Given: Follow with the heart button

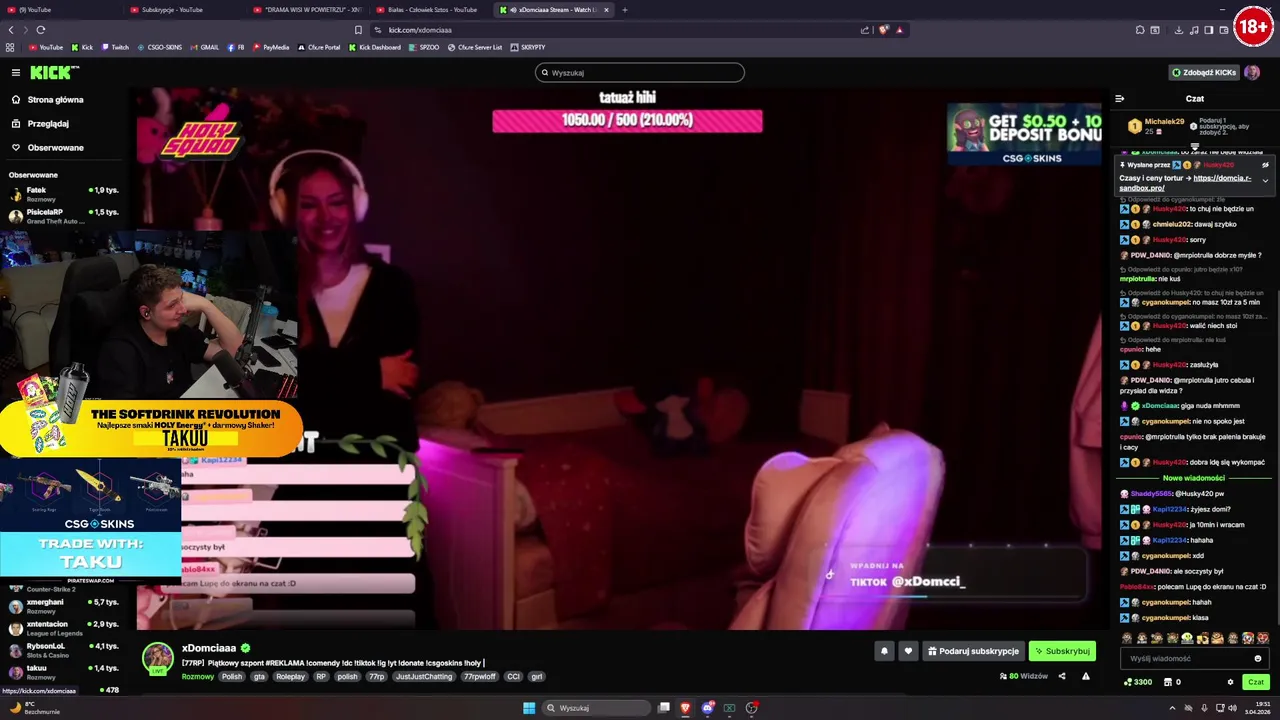Looking at the screenshot, I should pyautogui.click(x=908, y=651).
